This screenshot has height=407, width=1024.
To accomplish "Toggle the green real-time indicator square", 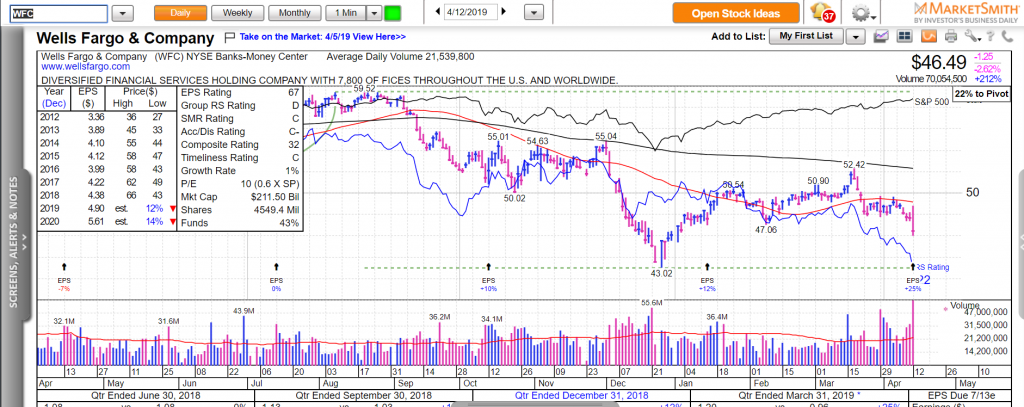I will (x=393, y=13).
